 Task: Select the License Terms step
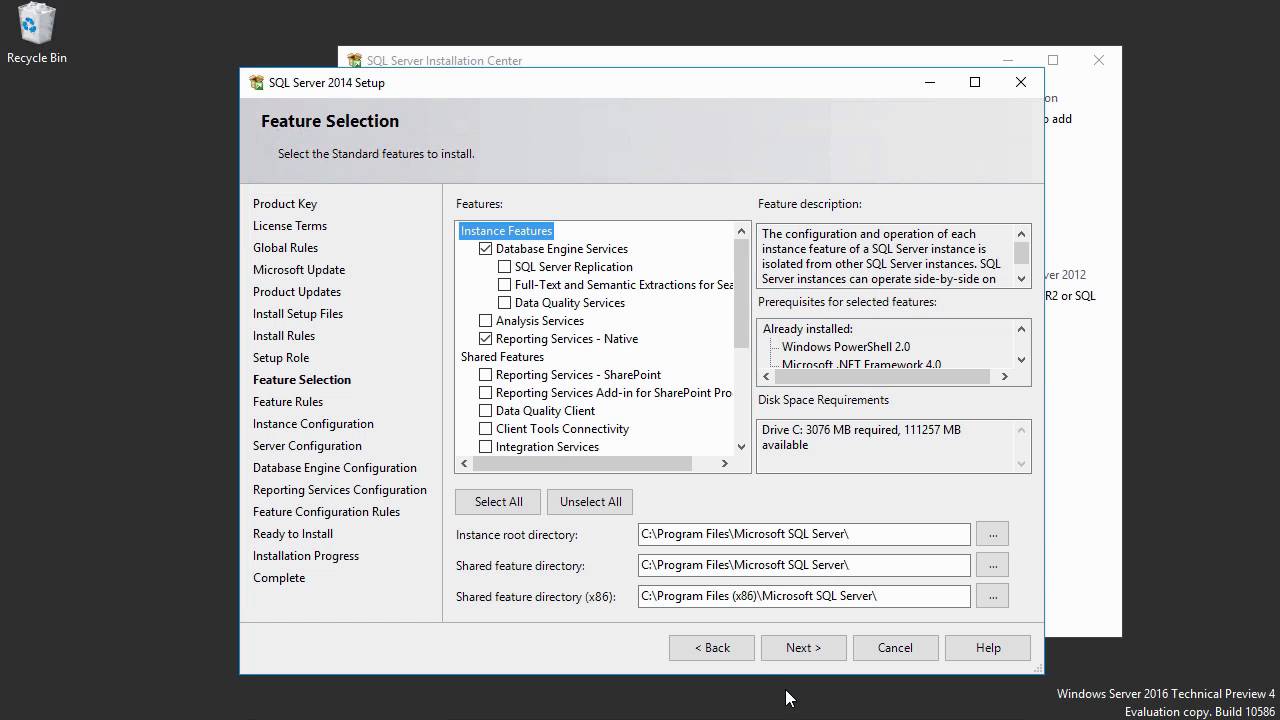290,226
